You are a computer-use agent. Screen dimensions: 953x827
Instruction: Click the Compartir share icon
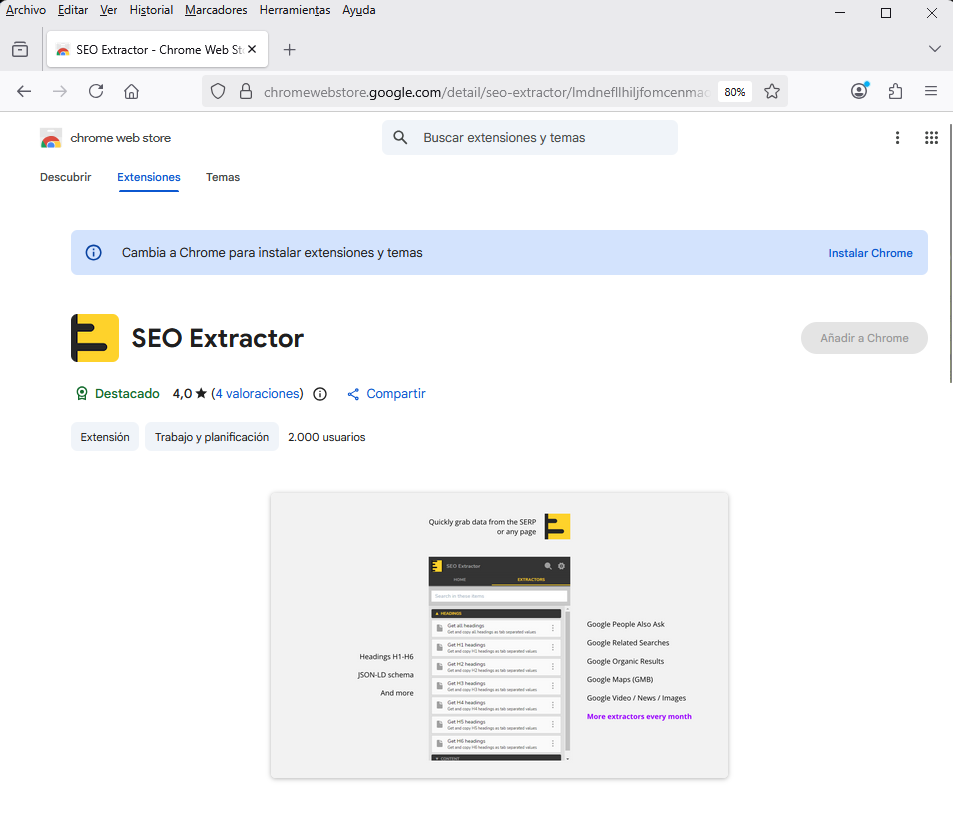coord(353,394)
